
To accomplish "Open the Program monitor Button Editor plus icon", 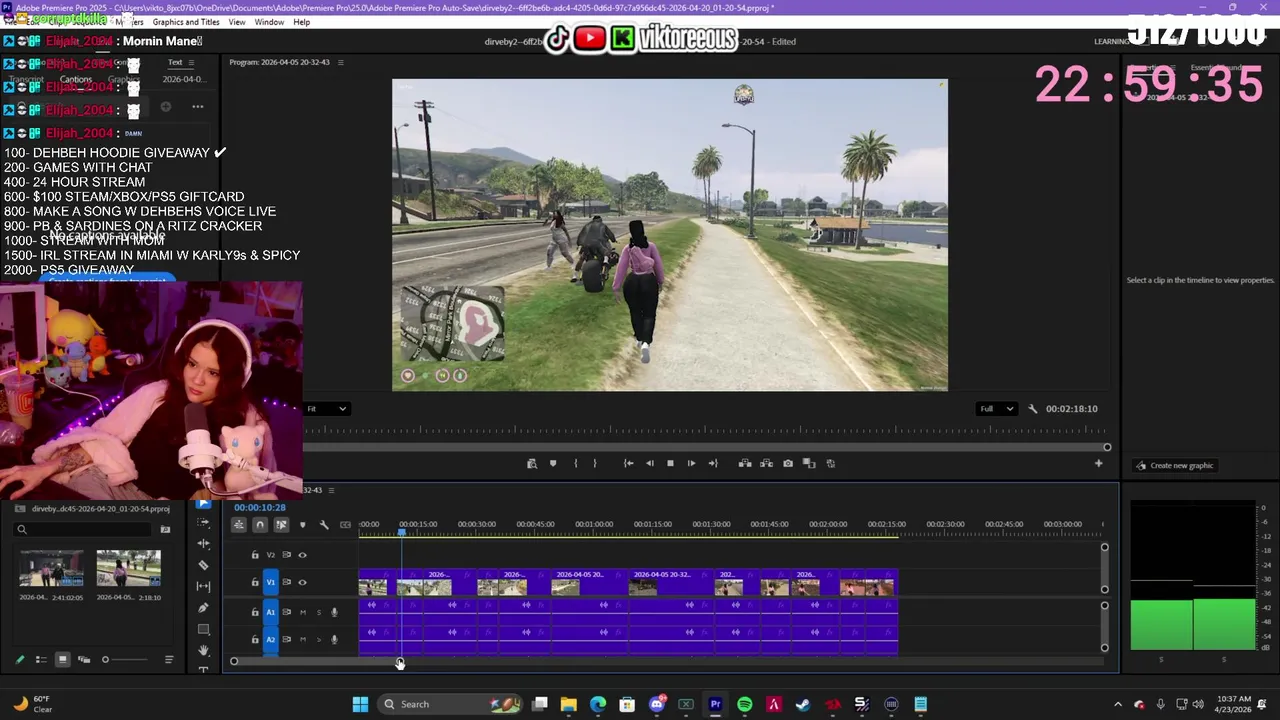I will [x=1098, y=463].
